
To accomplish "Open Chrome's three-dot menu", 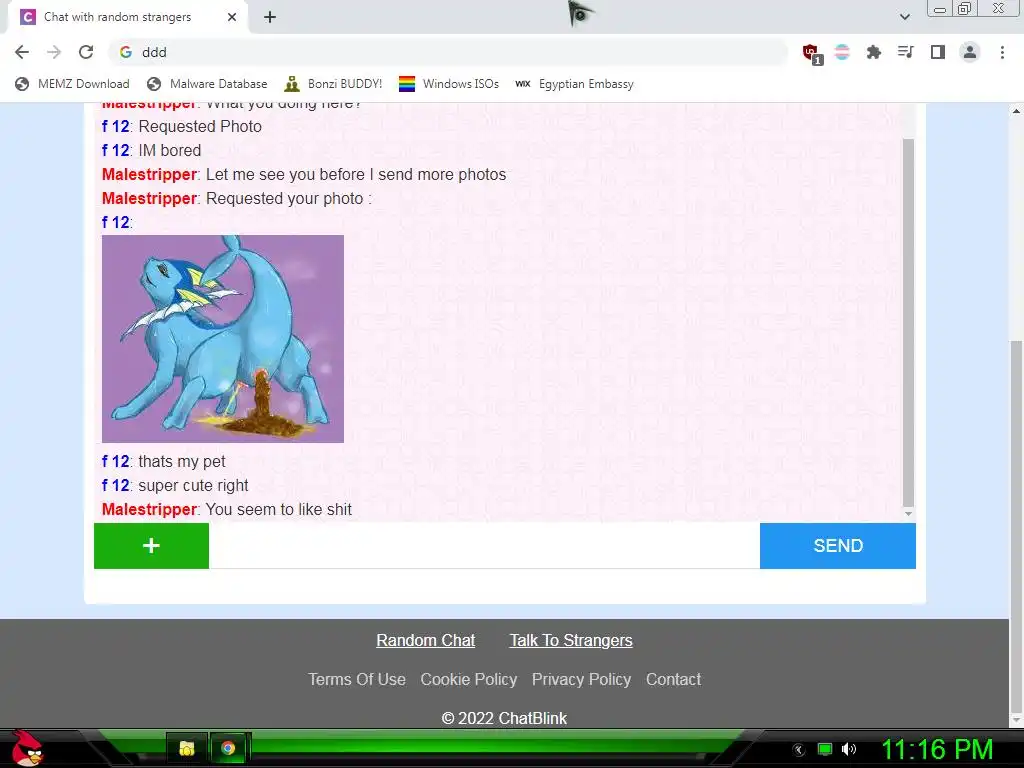I will (x=1002, y=52).
